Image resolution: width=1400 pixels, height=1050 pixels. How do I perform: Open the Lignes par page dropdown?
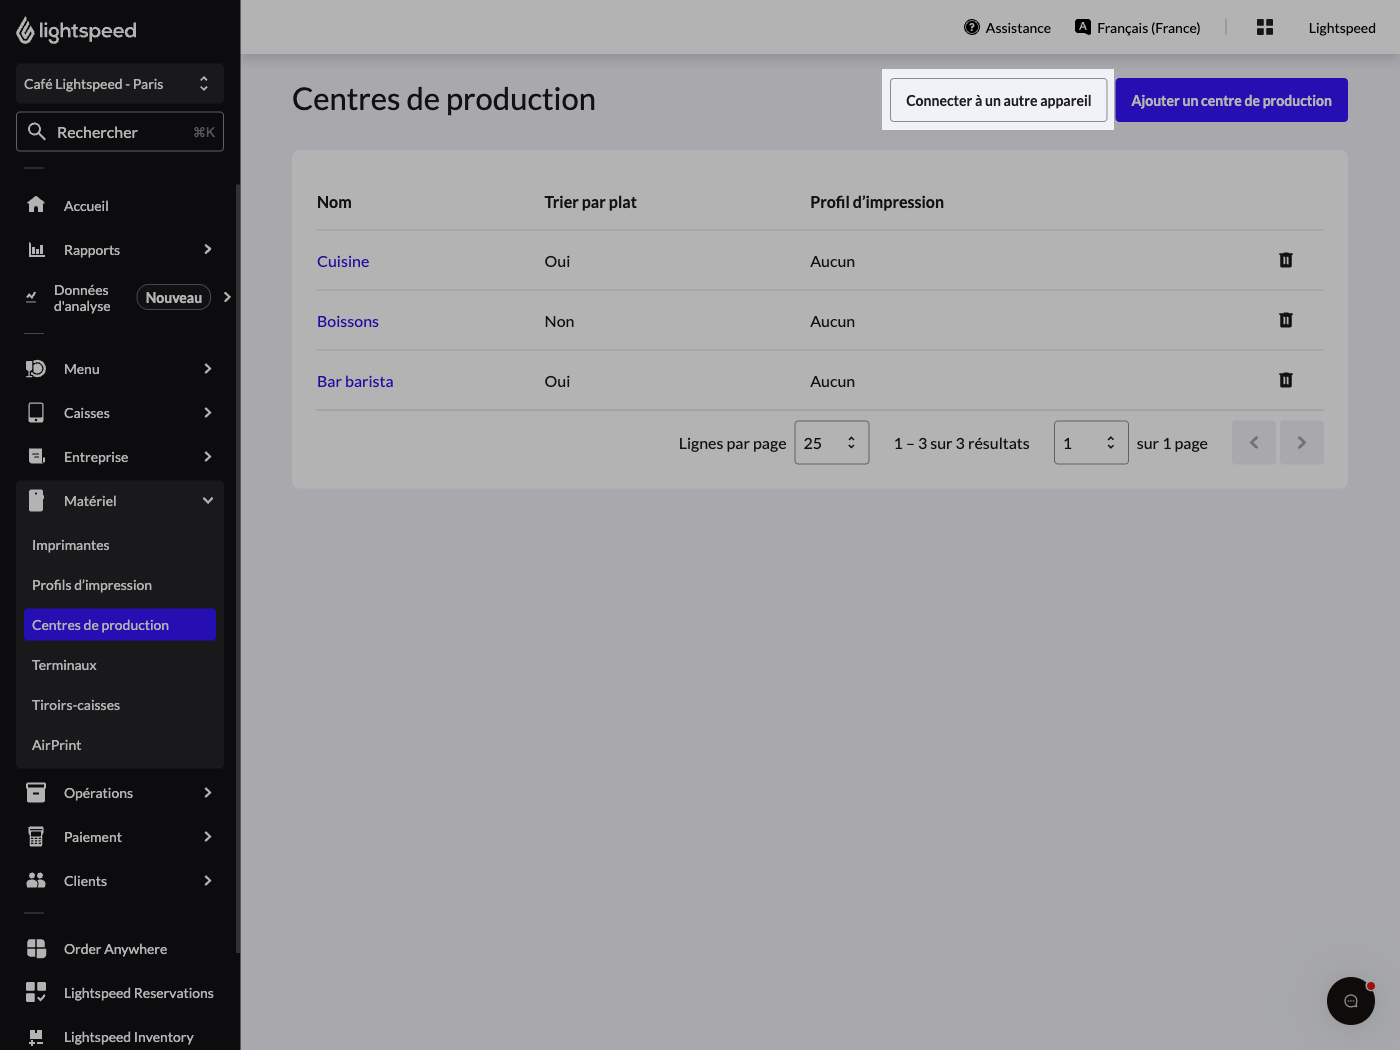pyautogui.click(x=832, y=442)
